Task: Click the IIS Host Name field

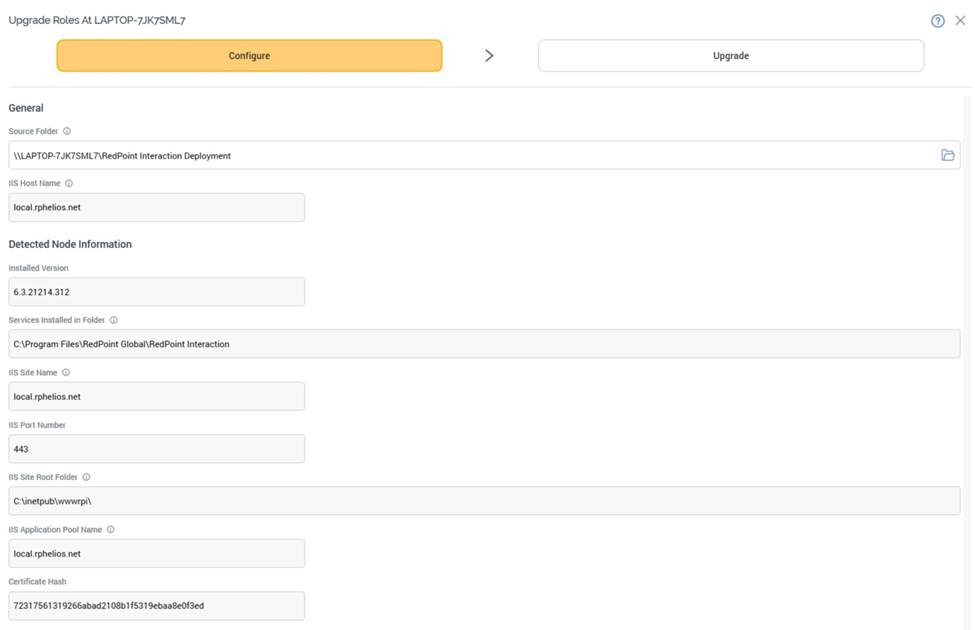Action: [156, 207]
